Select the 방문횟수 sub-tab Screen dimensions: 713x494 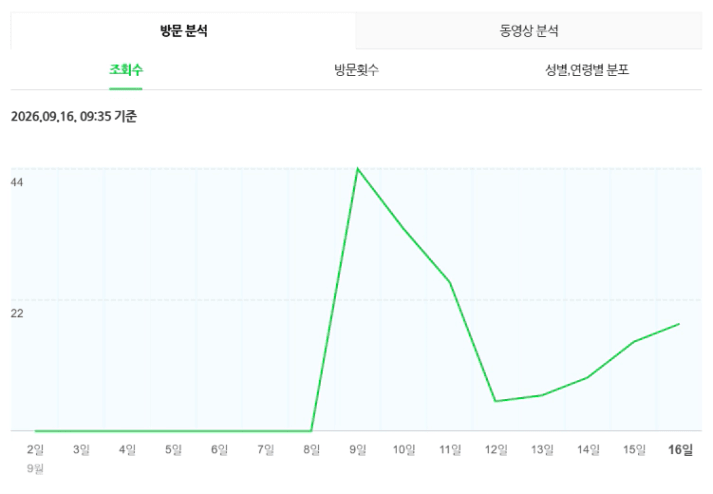[356, 70]
